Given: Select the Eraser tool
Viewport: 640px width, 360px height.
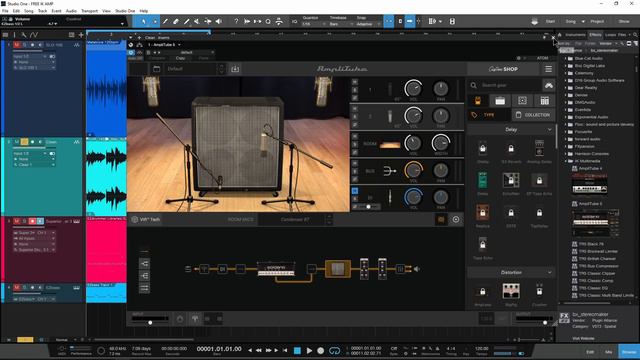Looking at the screenshot, I should pyautogui.click(x=176, y=21).
